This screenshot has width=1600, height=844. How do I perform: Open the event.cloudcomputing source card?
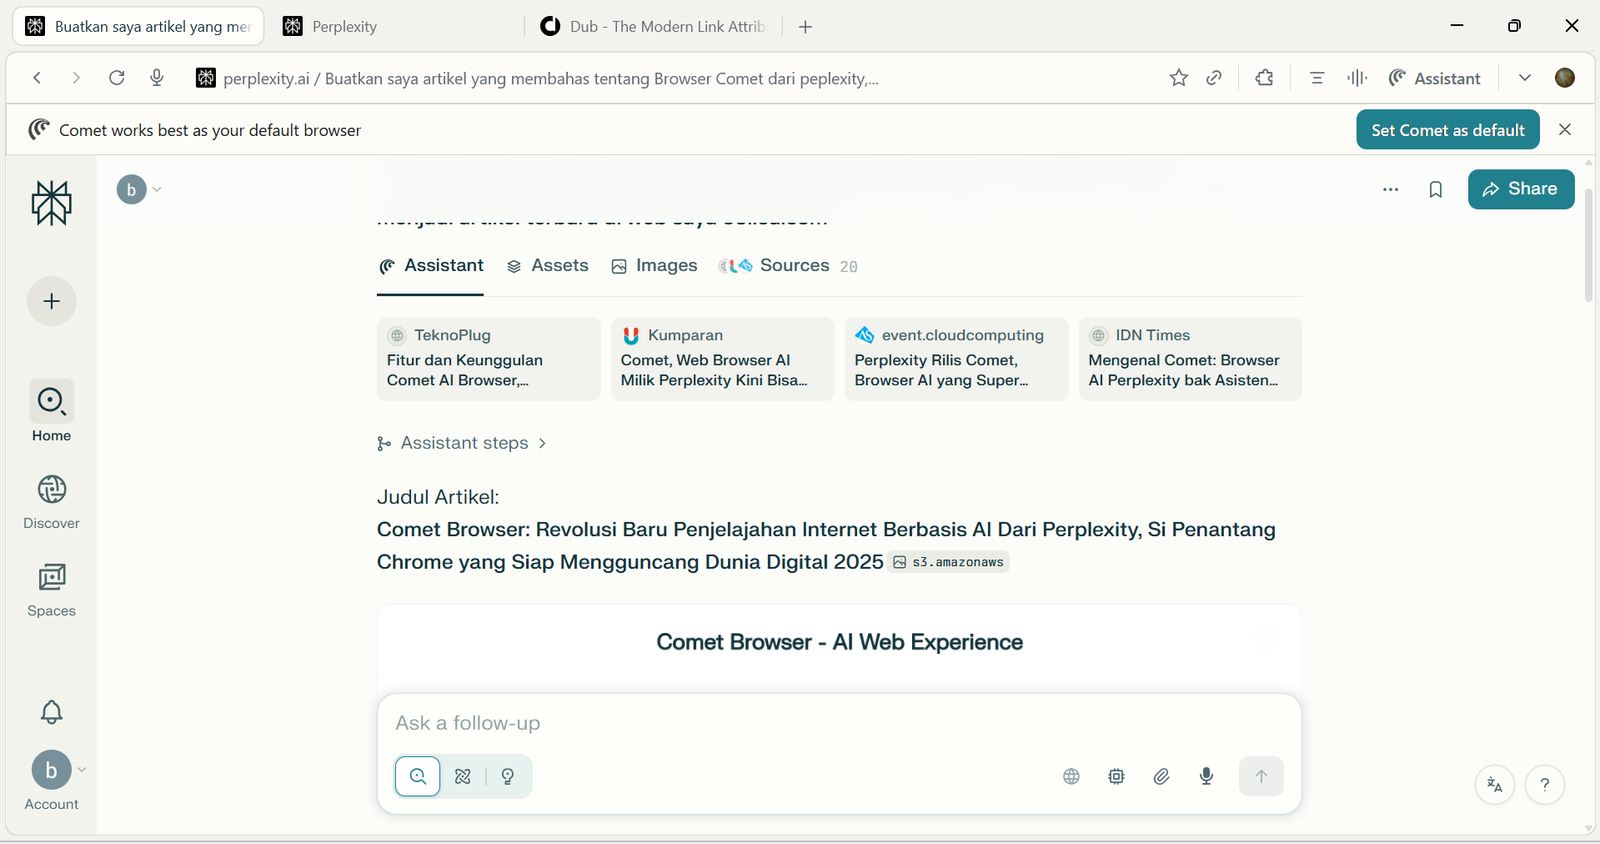point(956,359)
